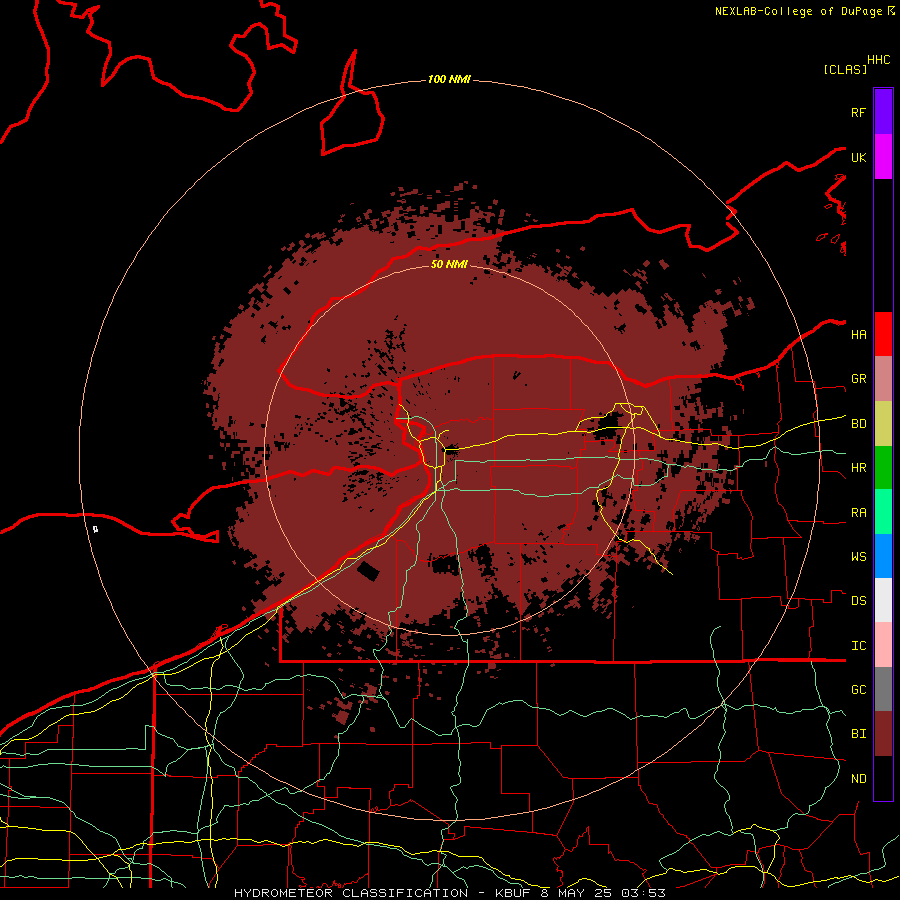The height and width of the screenshot is (900, 900).
Task: Click the black rectangular gap in radar echo
Action: click(368, 571)
